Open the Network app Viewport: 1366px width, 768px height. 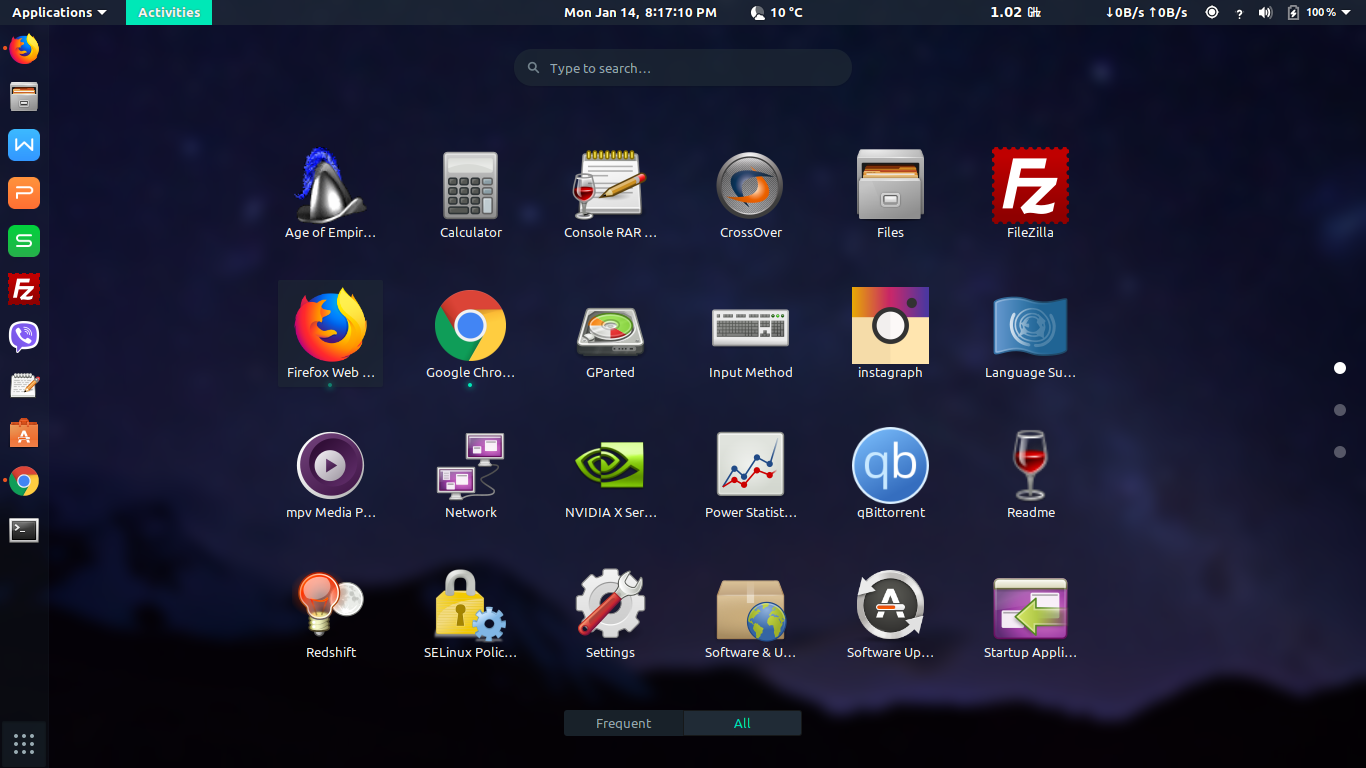pyautogui.click(x=470, y=466)
